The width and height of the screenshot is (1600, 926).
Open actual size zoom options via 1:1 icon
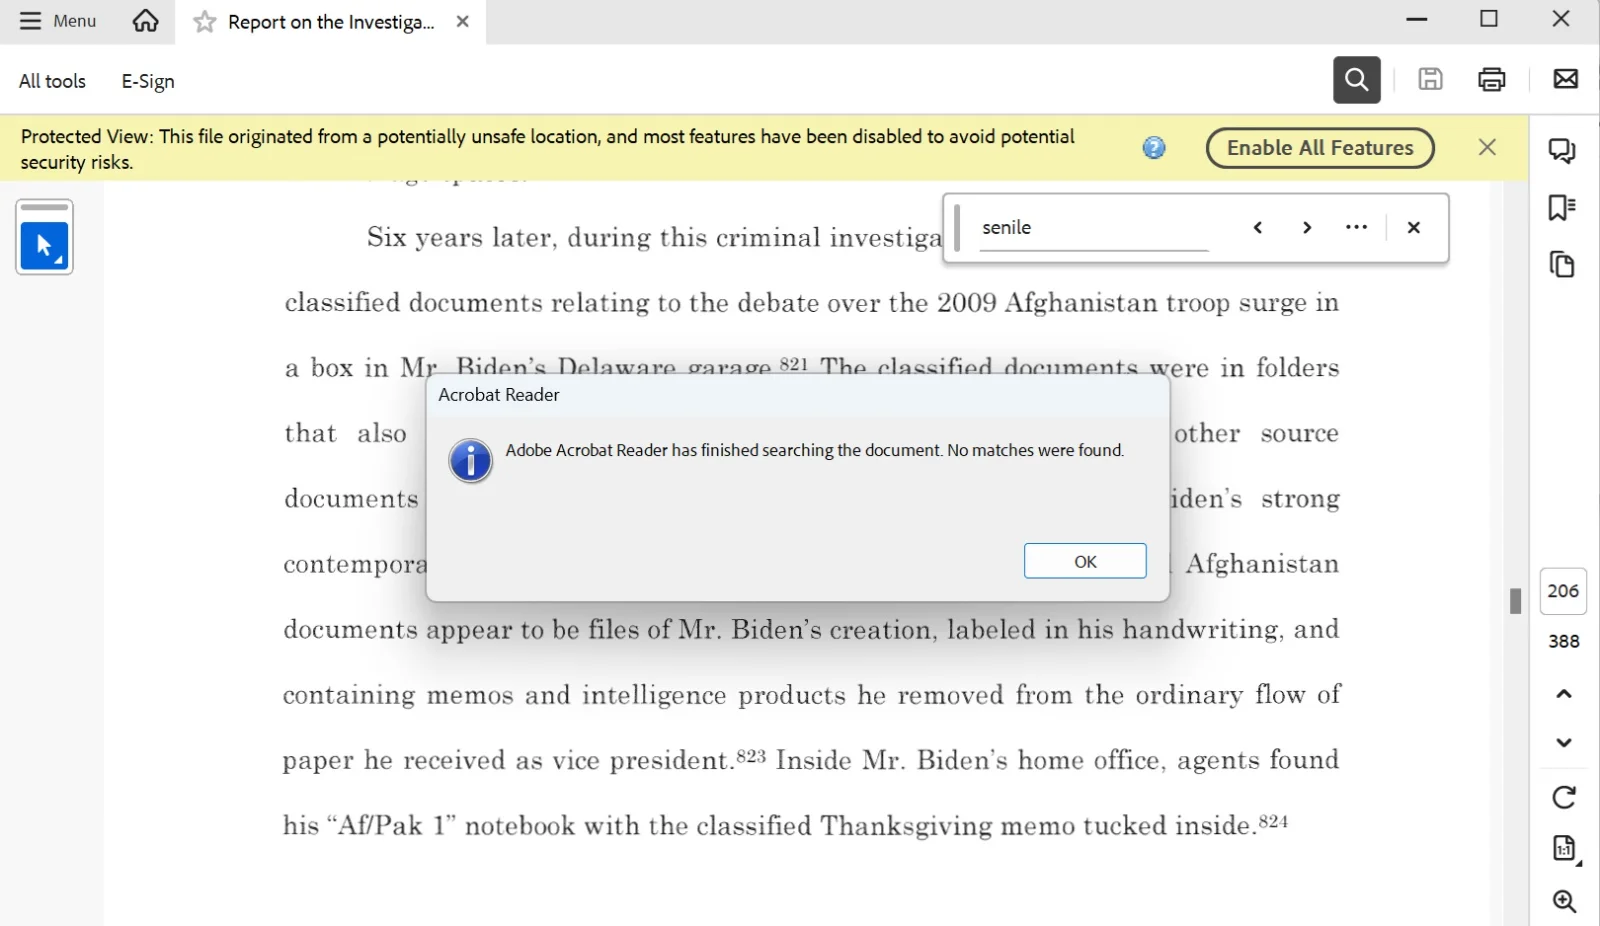pyautogui.click(x=1563, y=849)
